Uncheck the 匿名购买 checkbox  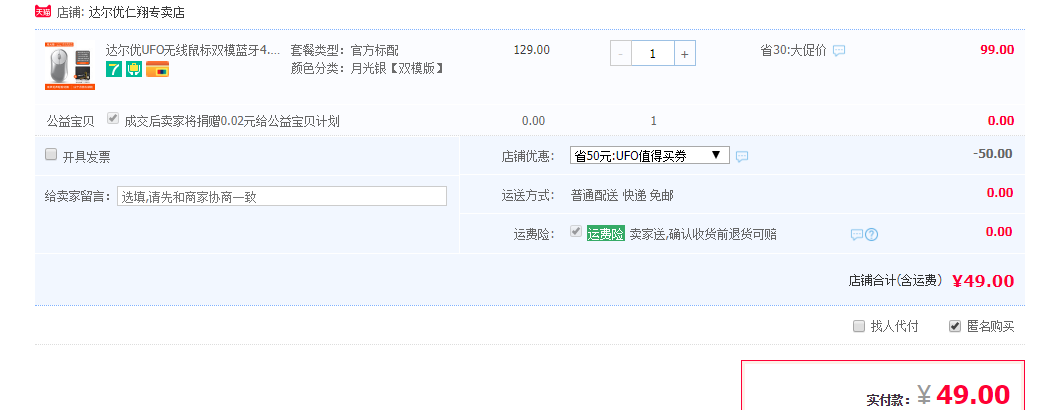(954, 326)
